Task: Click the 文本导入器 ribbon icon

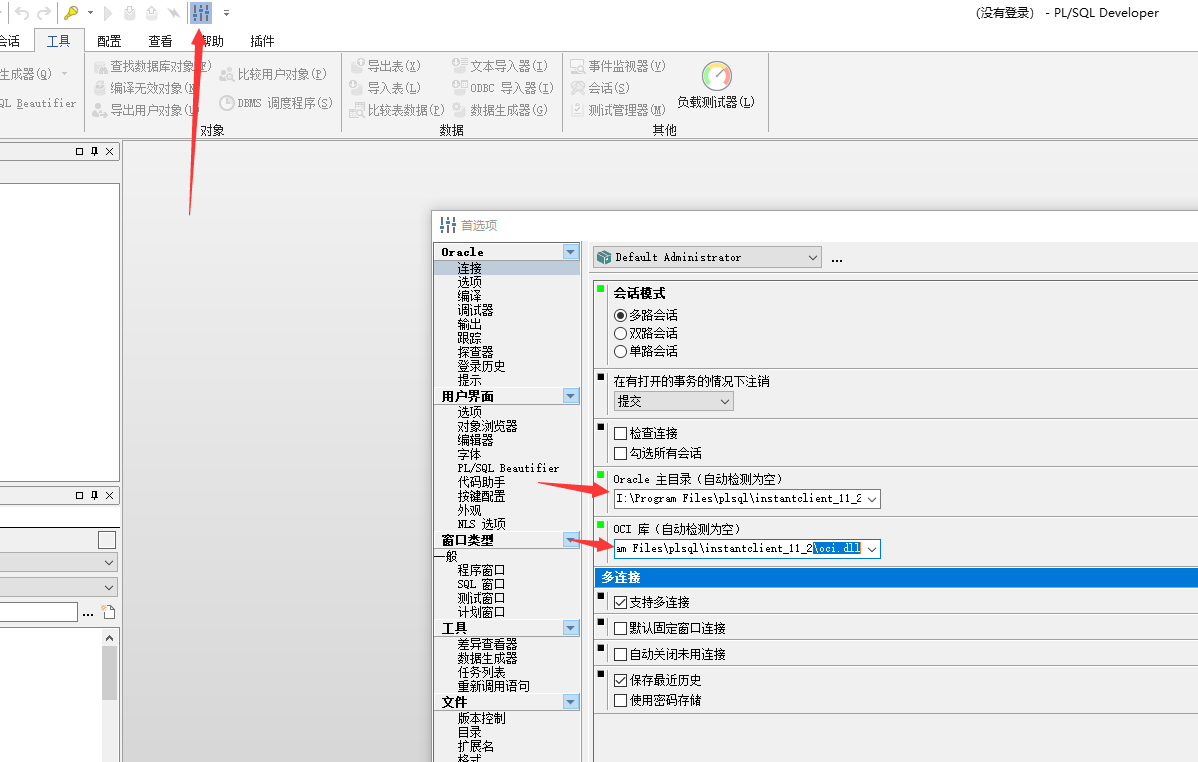Action: coord(459,66)
